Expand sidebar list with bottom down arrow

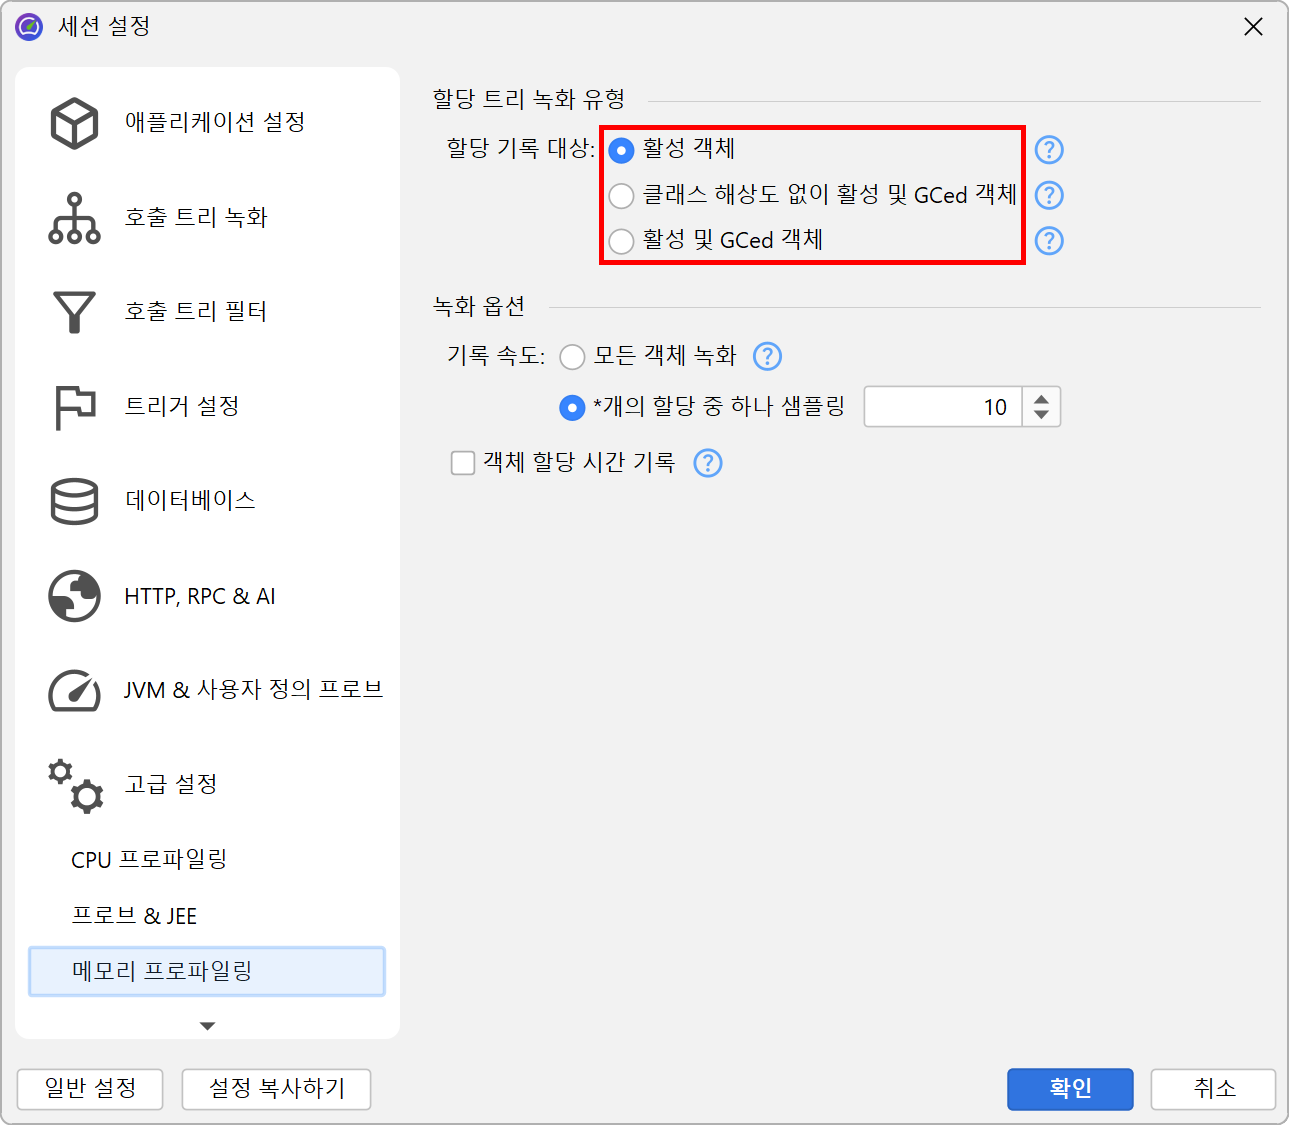tap(207, 1026)
